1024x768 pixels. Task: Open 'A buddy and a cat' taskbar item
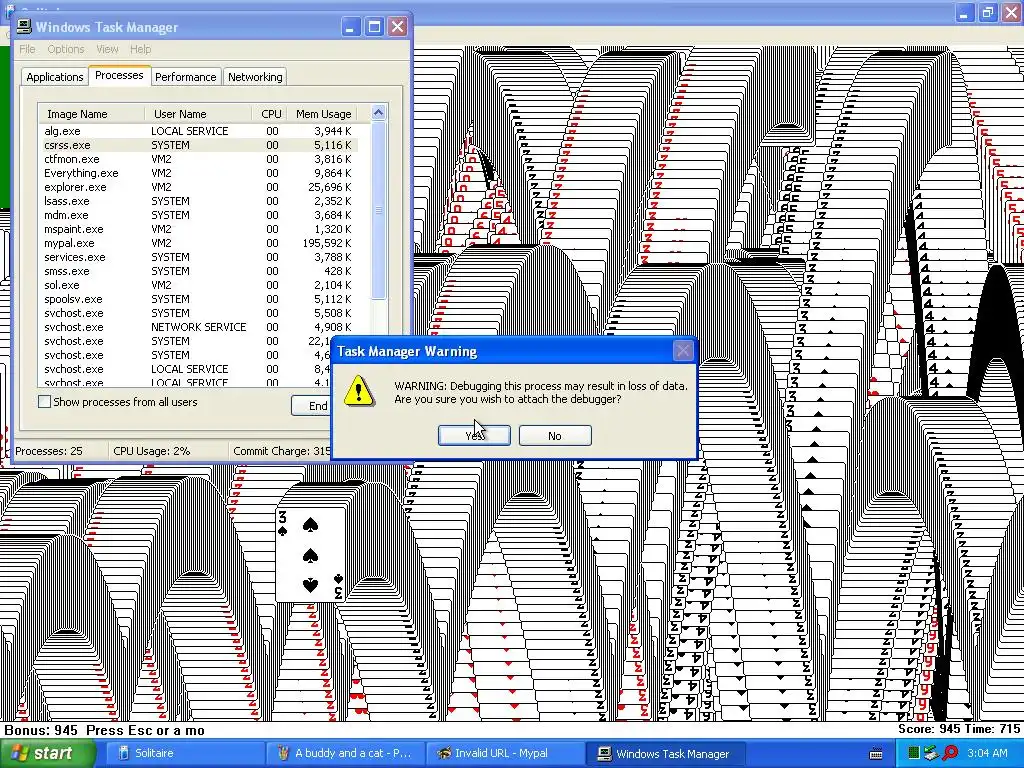[344, 753]
